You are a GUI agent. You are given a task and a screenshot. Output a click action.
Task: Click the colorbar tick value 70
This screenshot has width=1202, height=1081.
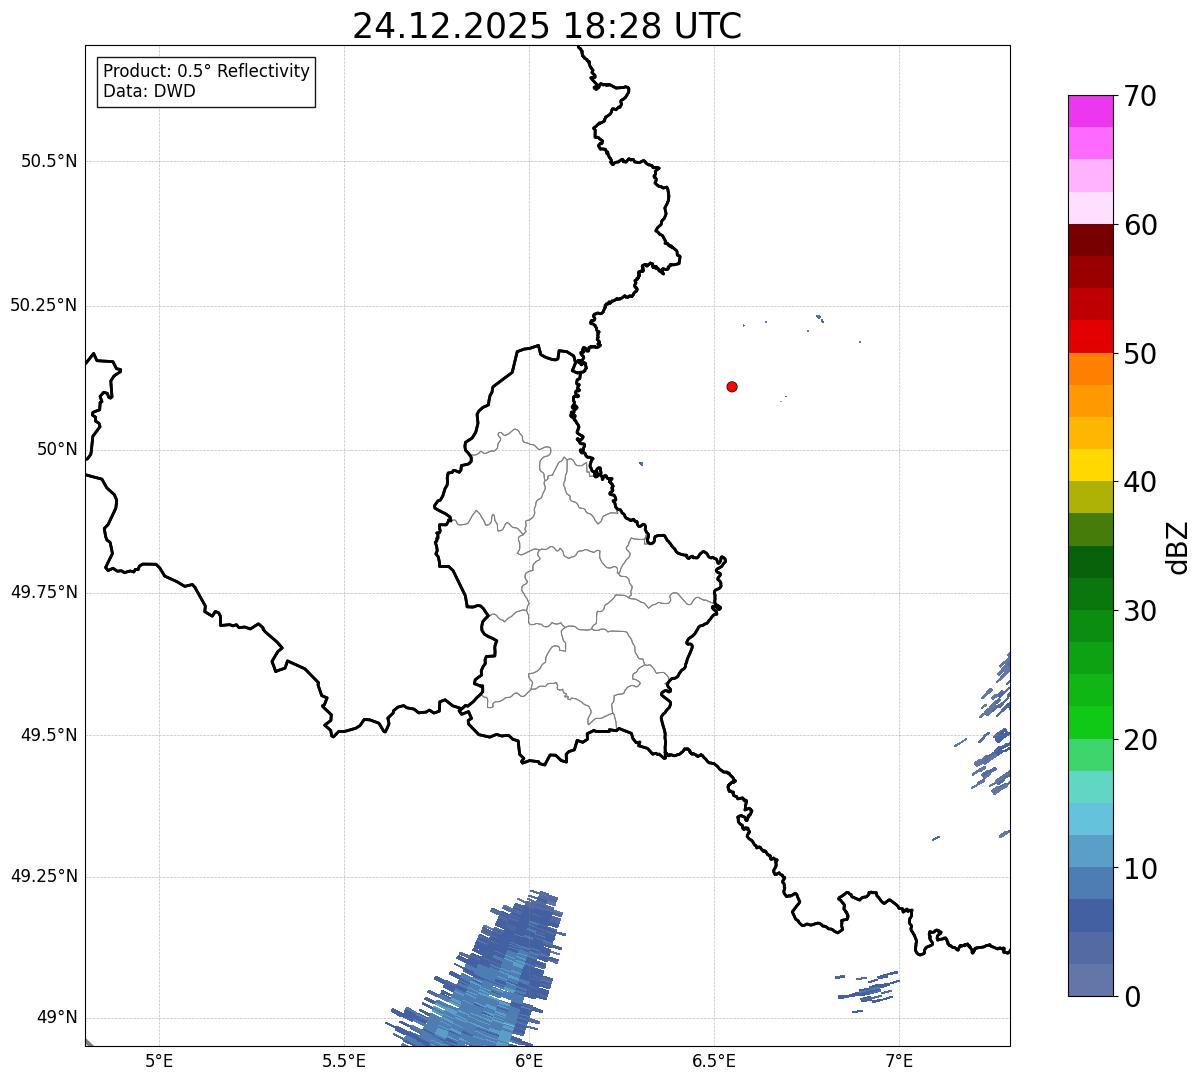click(1140, 96)
